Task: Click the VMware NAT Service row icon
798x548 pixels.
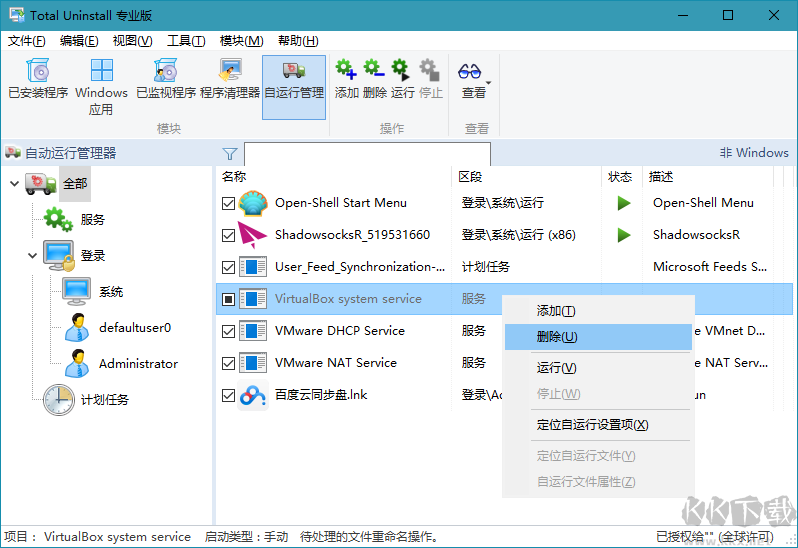Action: tap(253, 363)
